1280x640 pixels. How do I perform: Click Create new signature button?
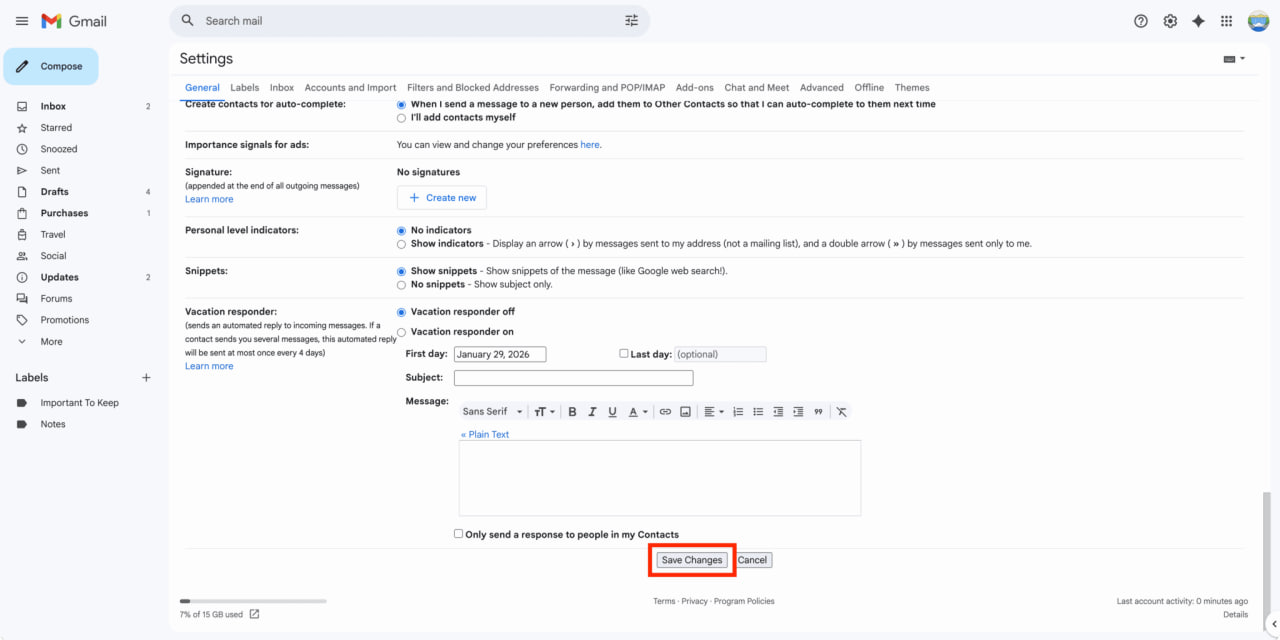(442, 198)
